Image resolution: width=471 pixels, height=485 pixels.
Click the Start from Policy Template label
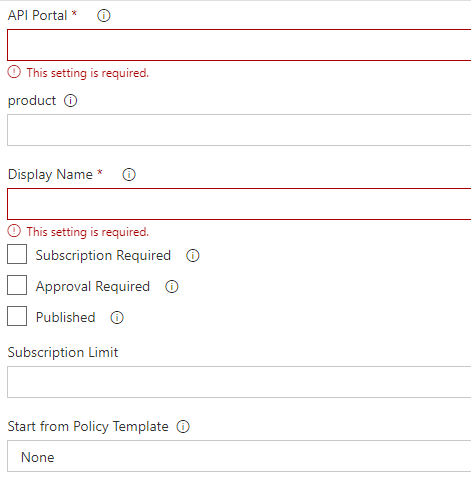[88, 427]
